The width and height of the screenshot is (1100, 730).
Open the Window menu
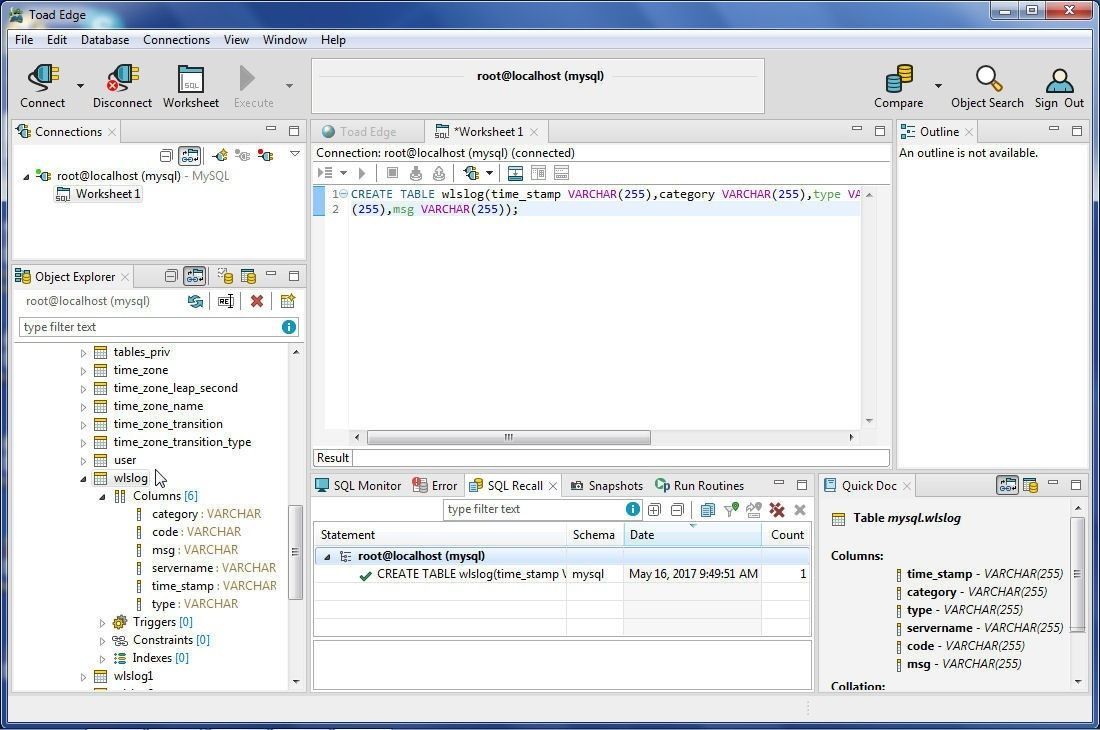pos(284,40)
